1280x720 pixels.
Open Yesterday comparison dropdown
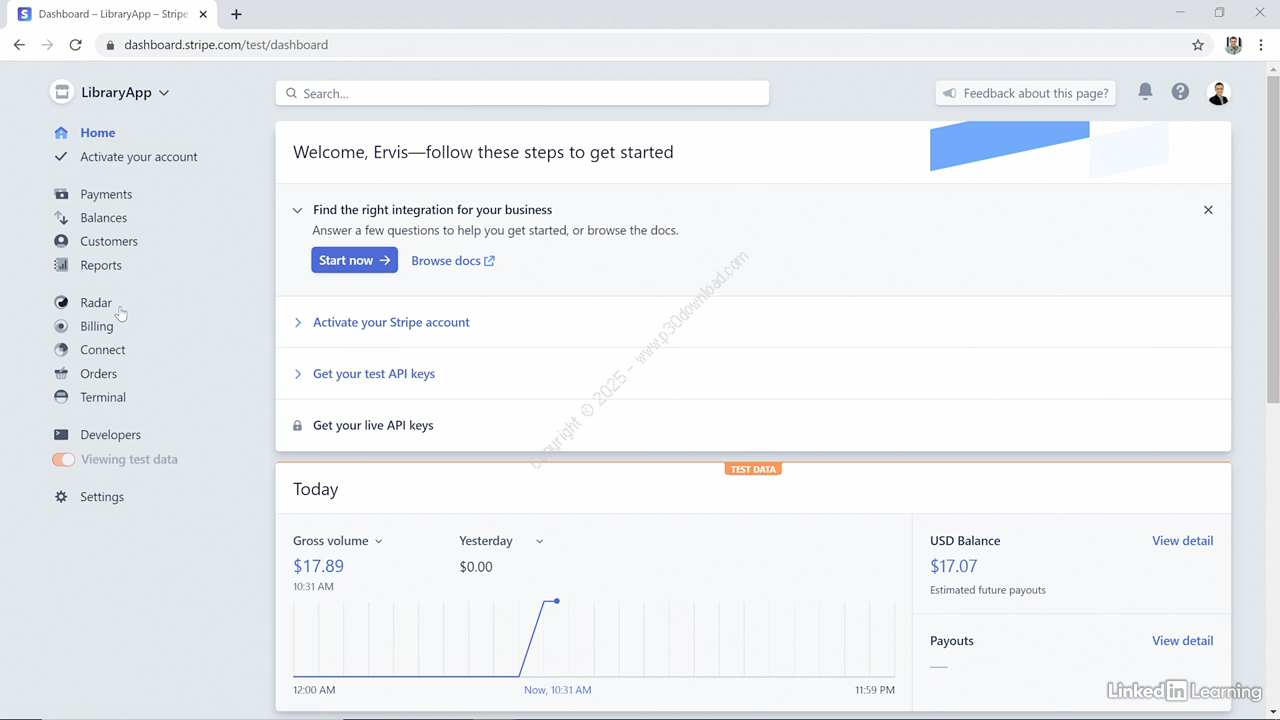[x=501, y=541]
